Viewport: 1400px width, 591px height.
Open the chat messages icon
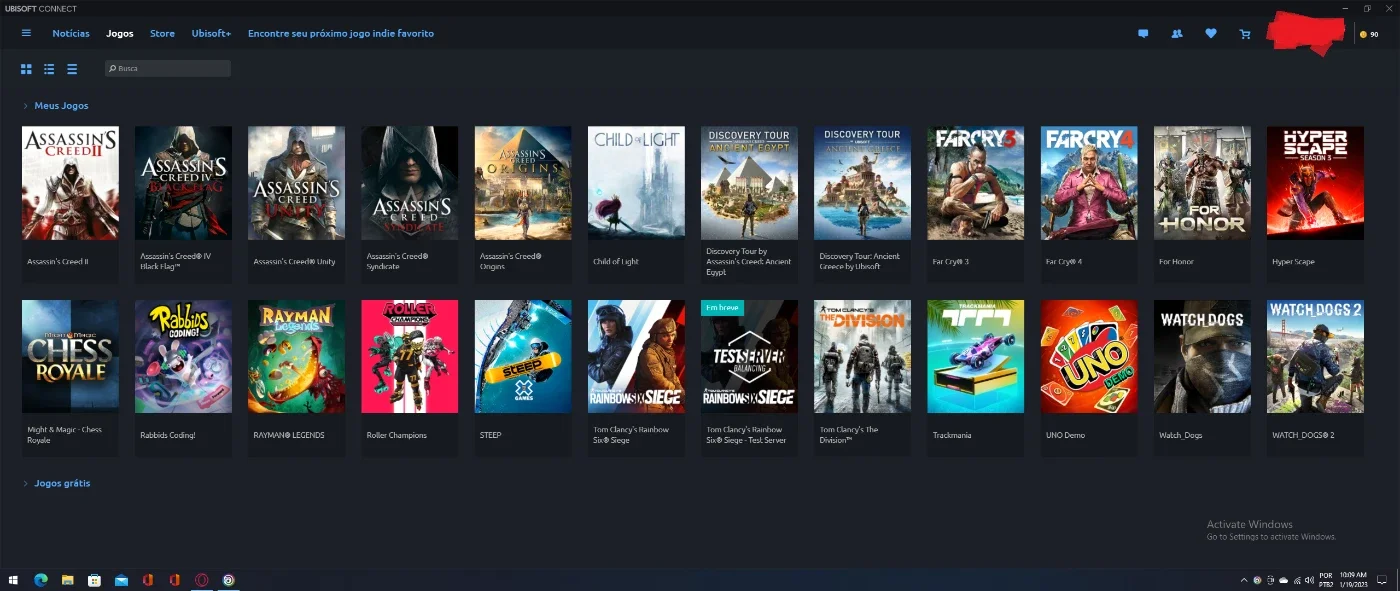tap(1143, 33)
